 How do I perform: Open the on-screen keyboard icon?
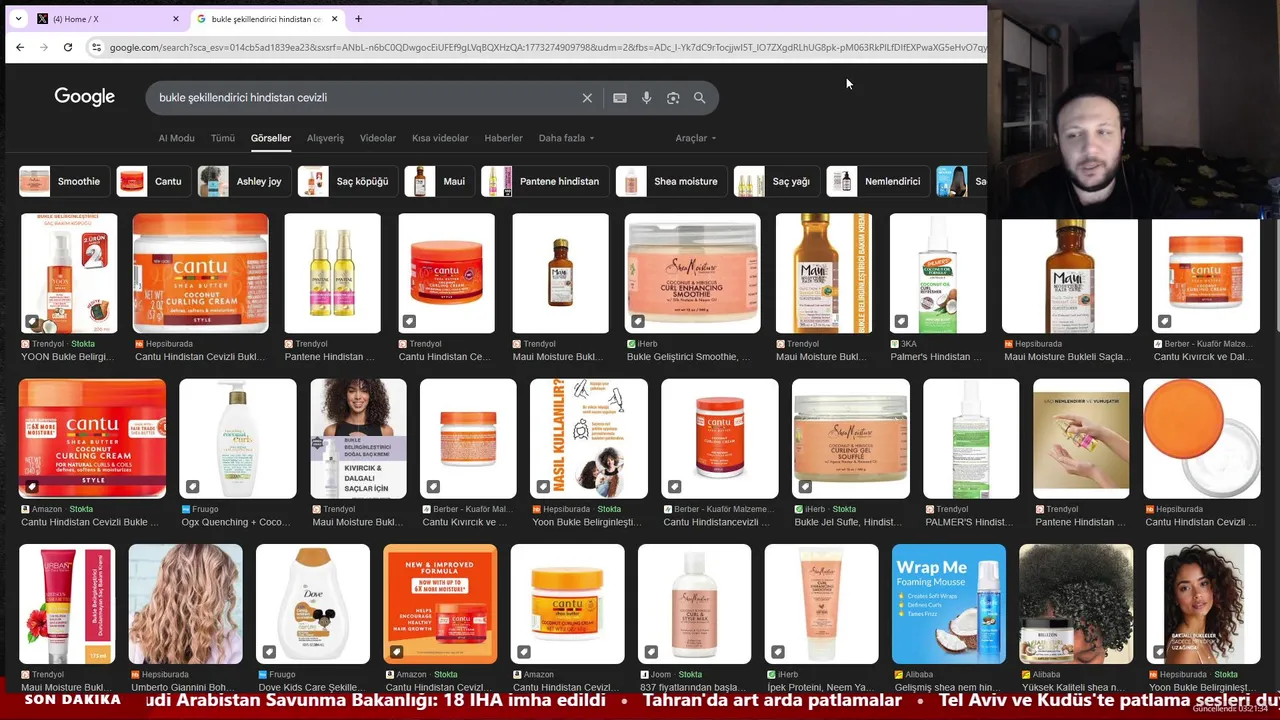[620, 98]
